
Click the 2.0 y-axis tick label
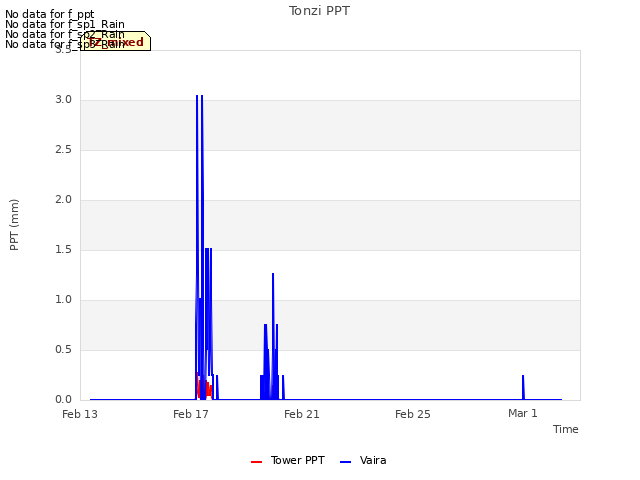[x=63, y=200]
